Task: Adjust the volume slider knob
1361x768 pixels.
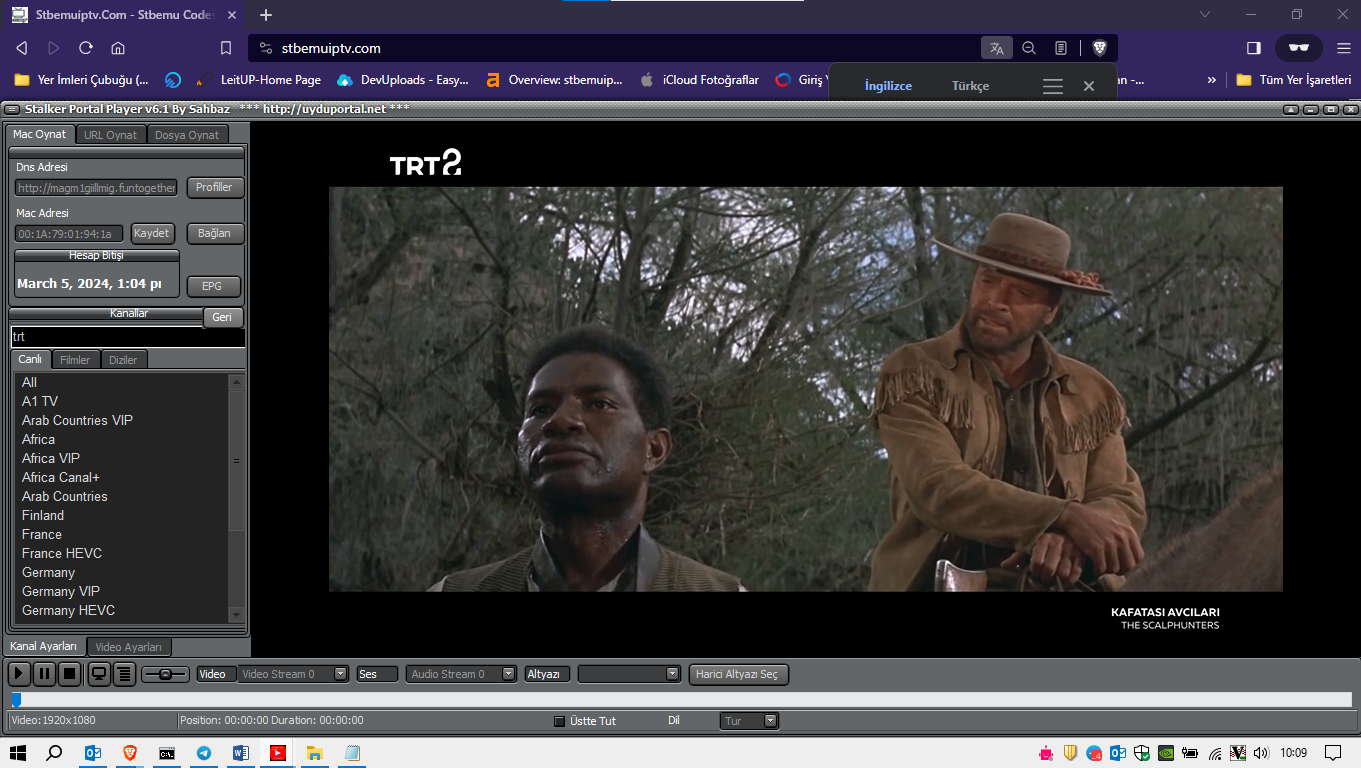Action: tap(165, 674)
